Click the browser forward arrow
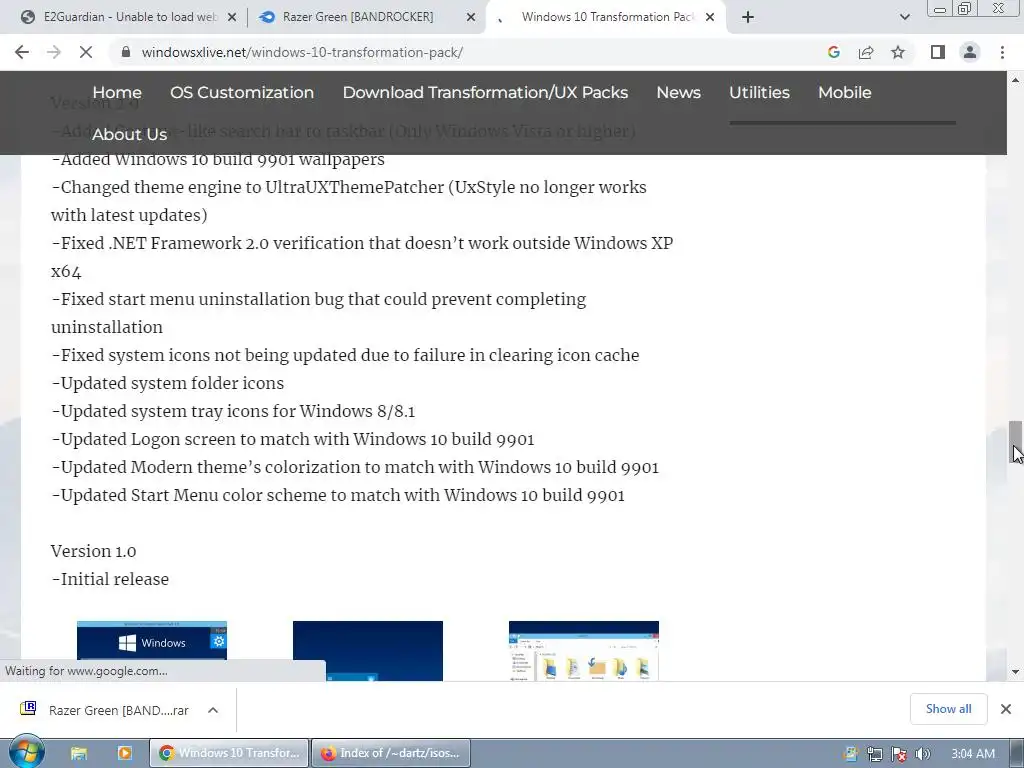The image size is (1024, 768). click(x=54, y=52)
